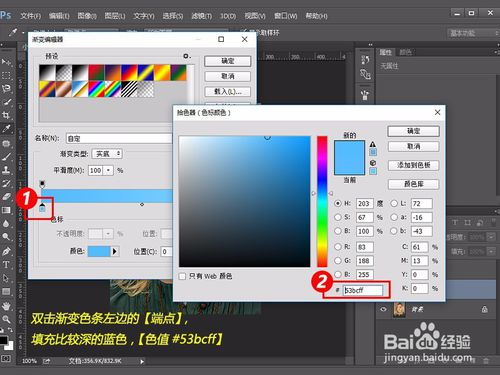The image size is (500, 375).
Task: Toggle visibility of the 背景 layer
Action: pyautogui.click(x=383, y=309)
